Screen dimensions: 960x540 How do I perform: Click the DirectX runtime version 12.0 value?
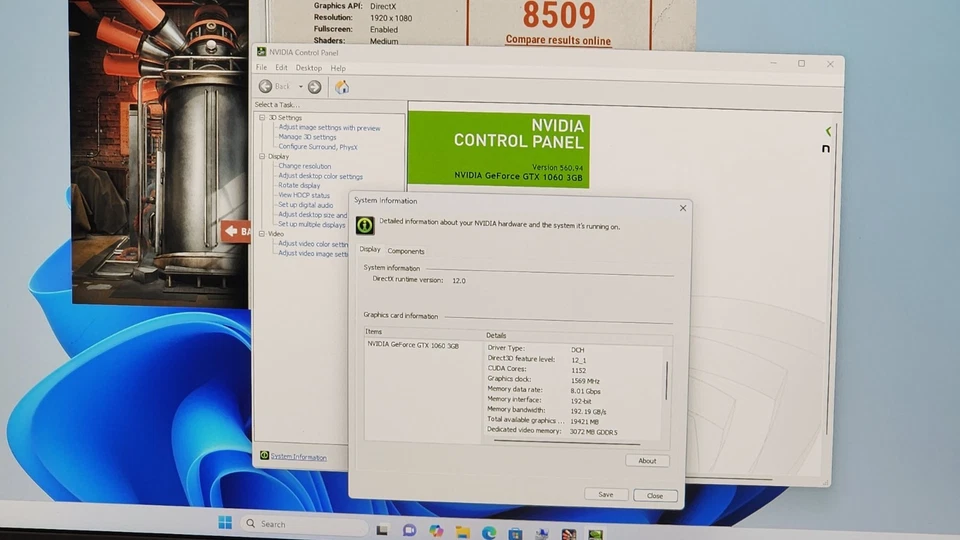pyautogui.click(x=459, y=280)
